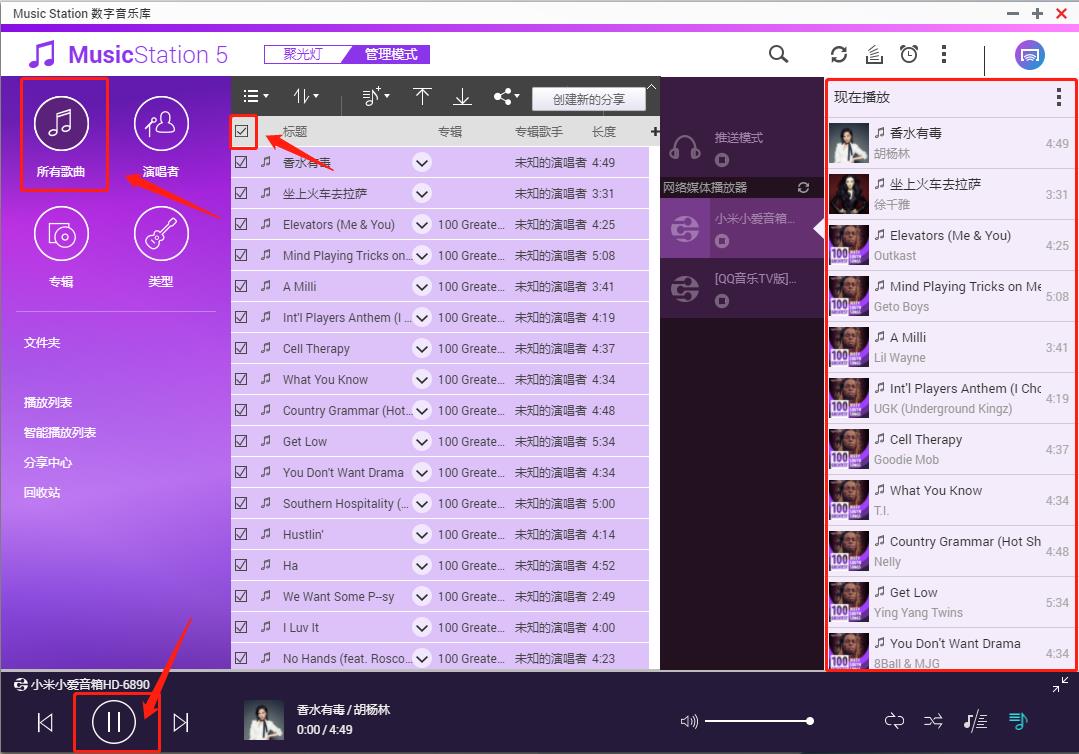The image size is (1079, 754).
Task: Open the Genre (类型) category
Action: [x=161, y=246]
